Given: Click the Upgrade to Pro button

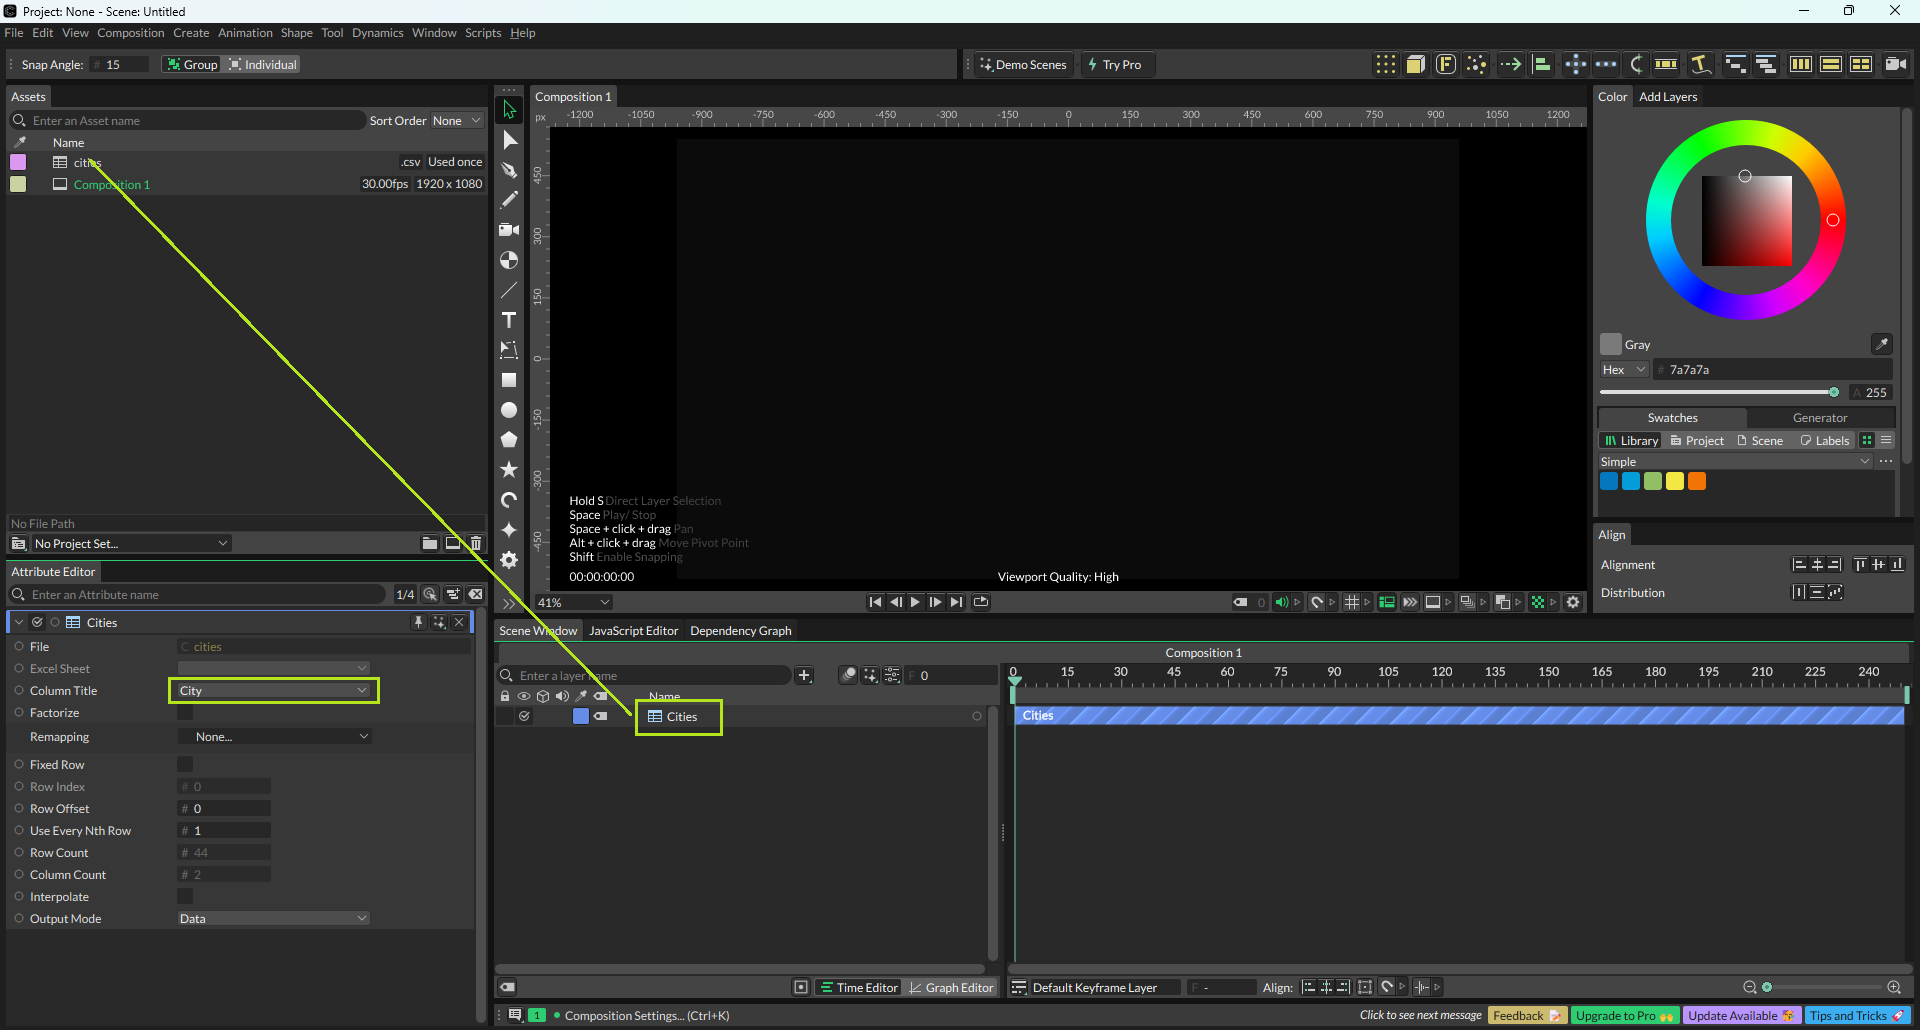Looking at the screenshot, I should (x=1623, y=1016).
